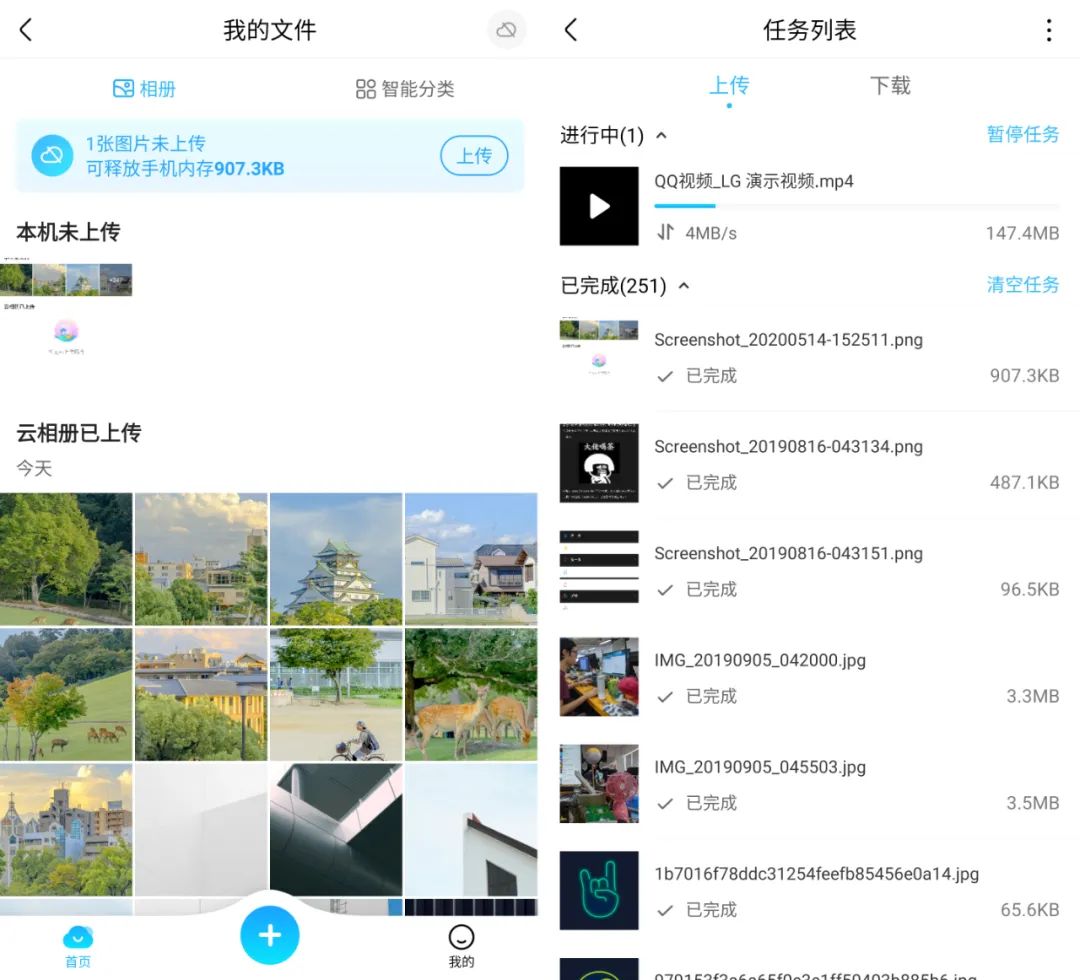Select file name QQ视频_LG 演示视频.mp4
Viewport: 1080px width, 980px height.
click(754, 181)
